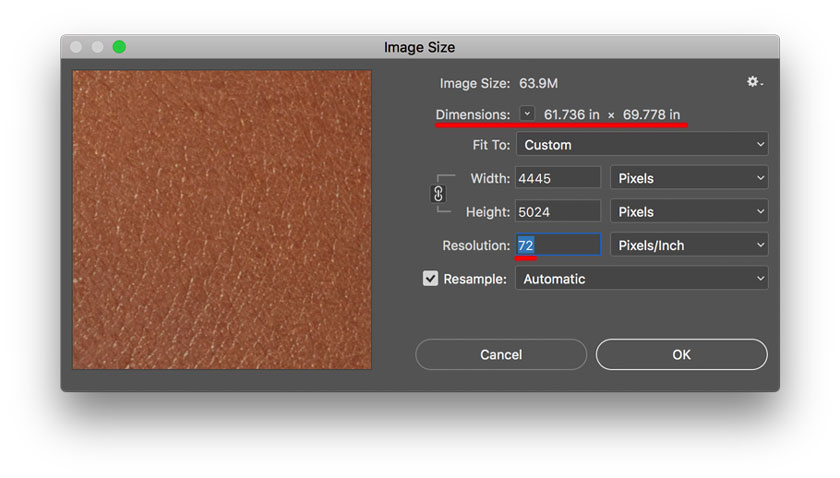Expand the Dimensions units arrow
Viewport: 840px width, 478px height.
pos(528,114)
